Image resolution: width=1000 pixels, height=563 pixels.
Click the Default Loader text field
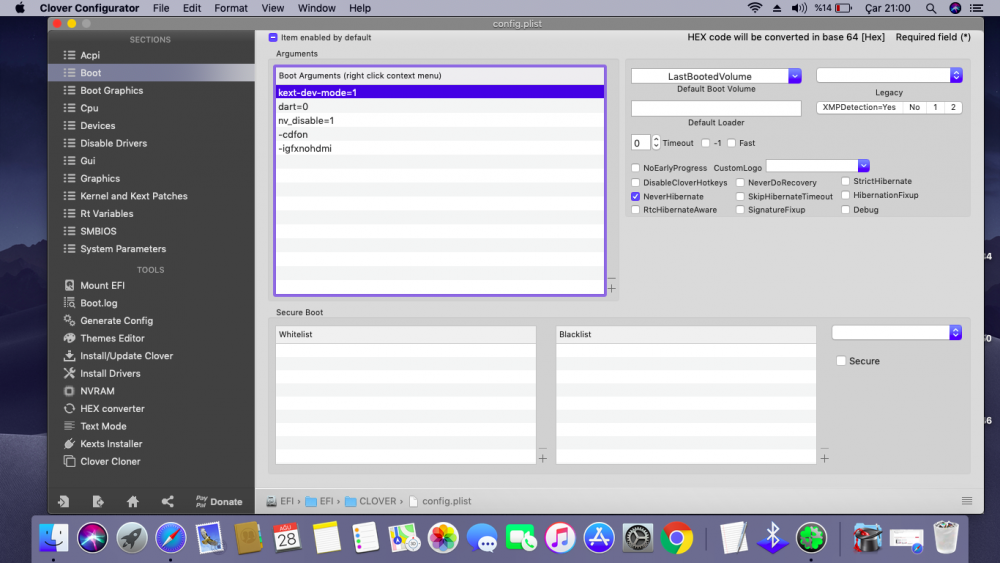716,108
